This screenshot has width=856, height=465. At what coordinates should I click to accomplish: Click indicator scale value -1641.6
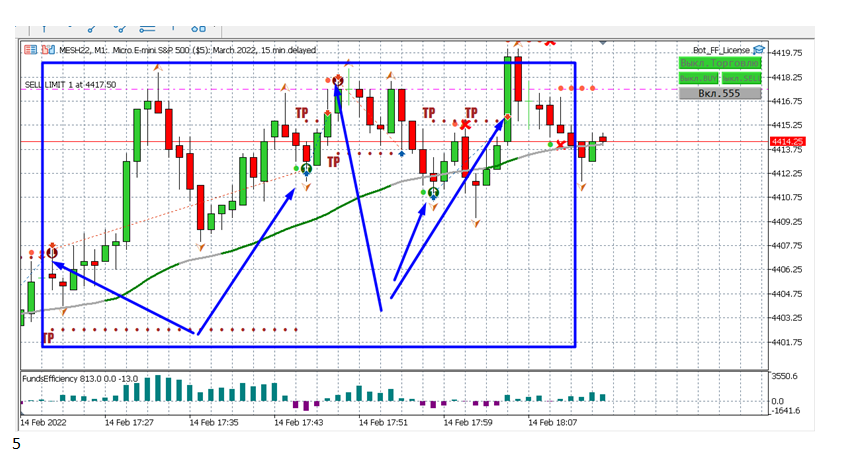(x=785, y=410)
